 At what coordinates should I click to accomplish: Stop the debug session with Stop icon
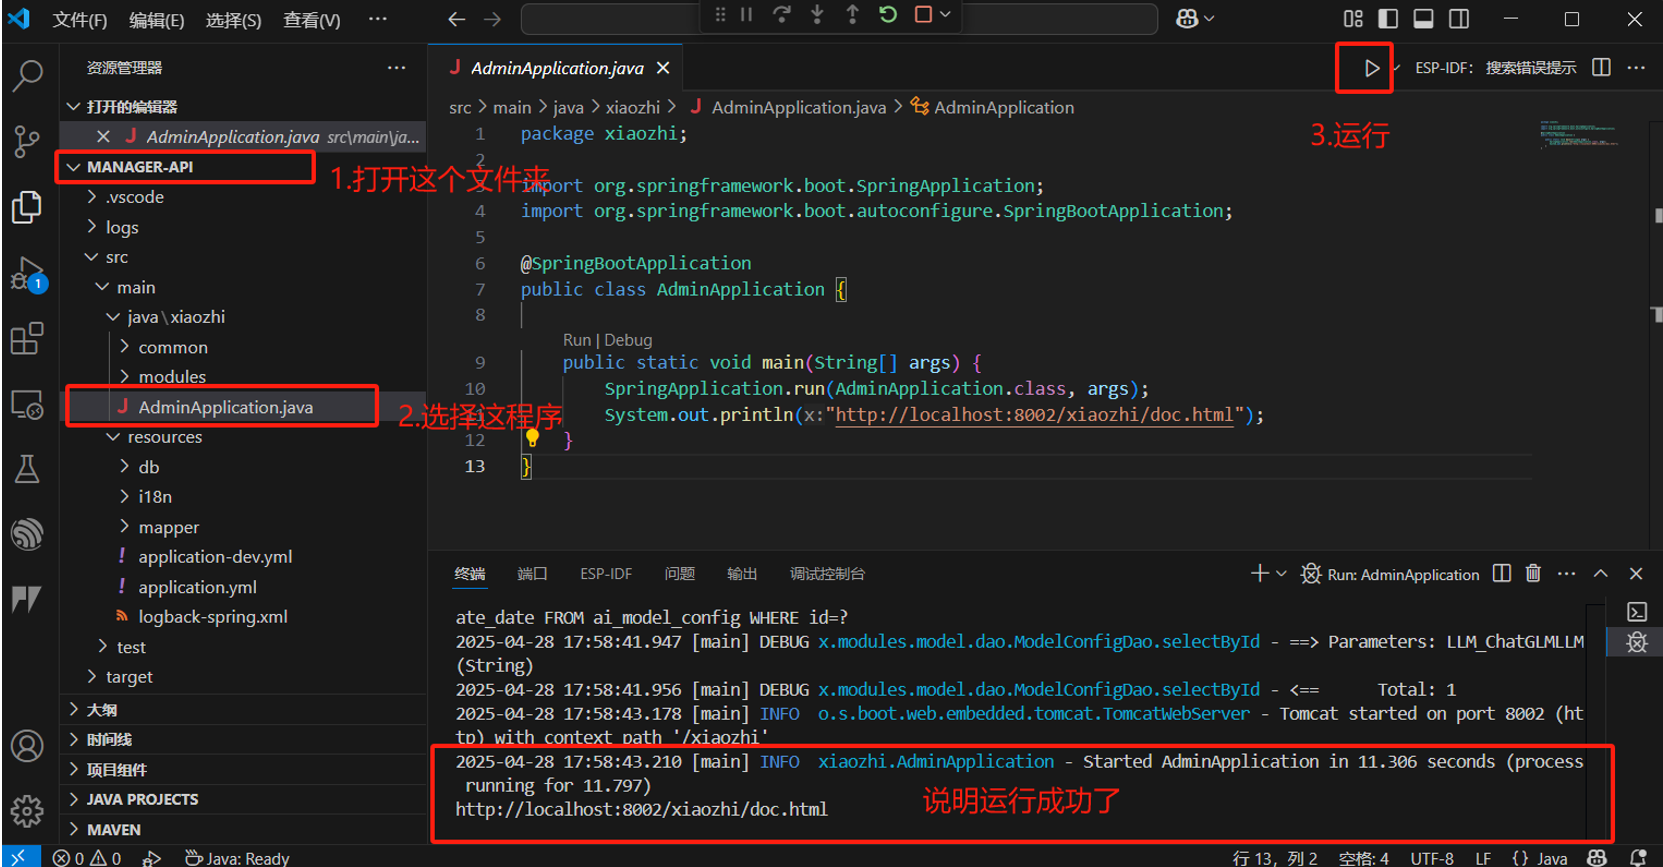click(923, 15)
